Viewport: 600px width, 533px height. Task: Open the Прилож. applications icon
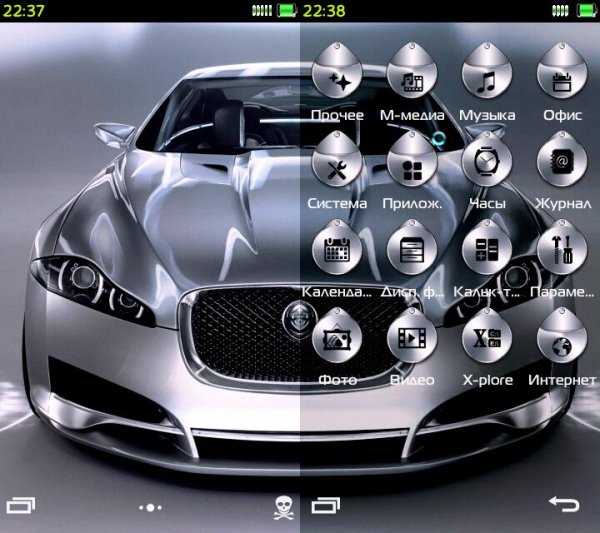pos(412,159)
